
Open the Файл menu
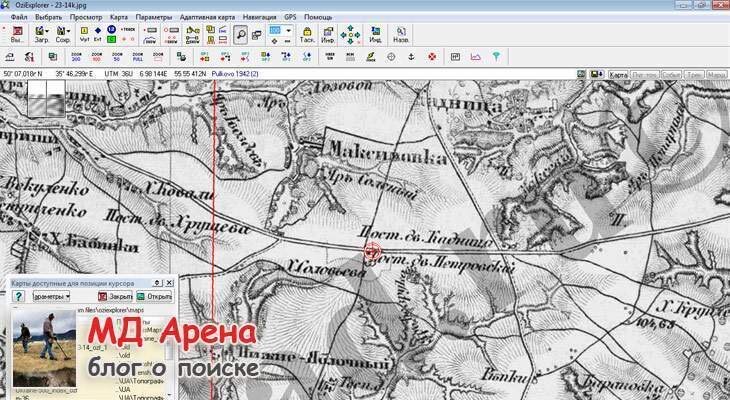[x=19, y=17]
